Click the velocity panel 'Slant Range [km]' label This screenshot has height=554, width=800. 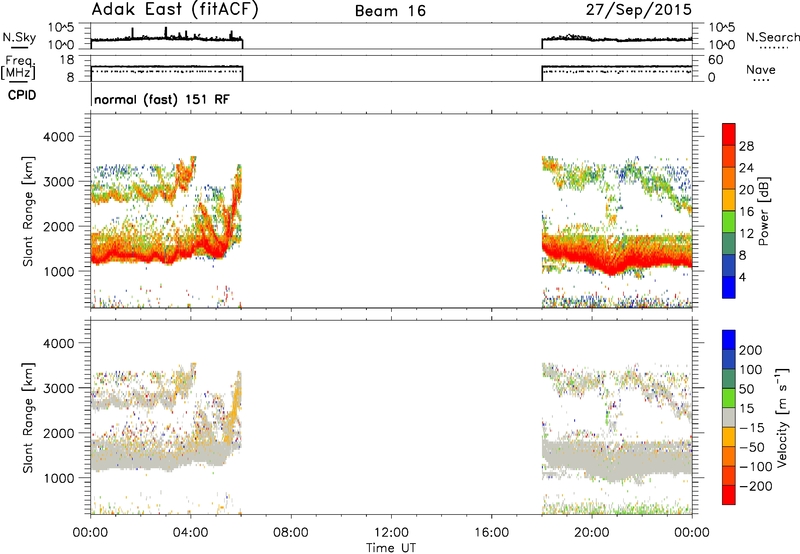(x=28, y=418)
